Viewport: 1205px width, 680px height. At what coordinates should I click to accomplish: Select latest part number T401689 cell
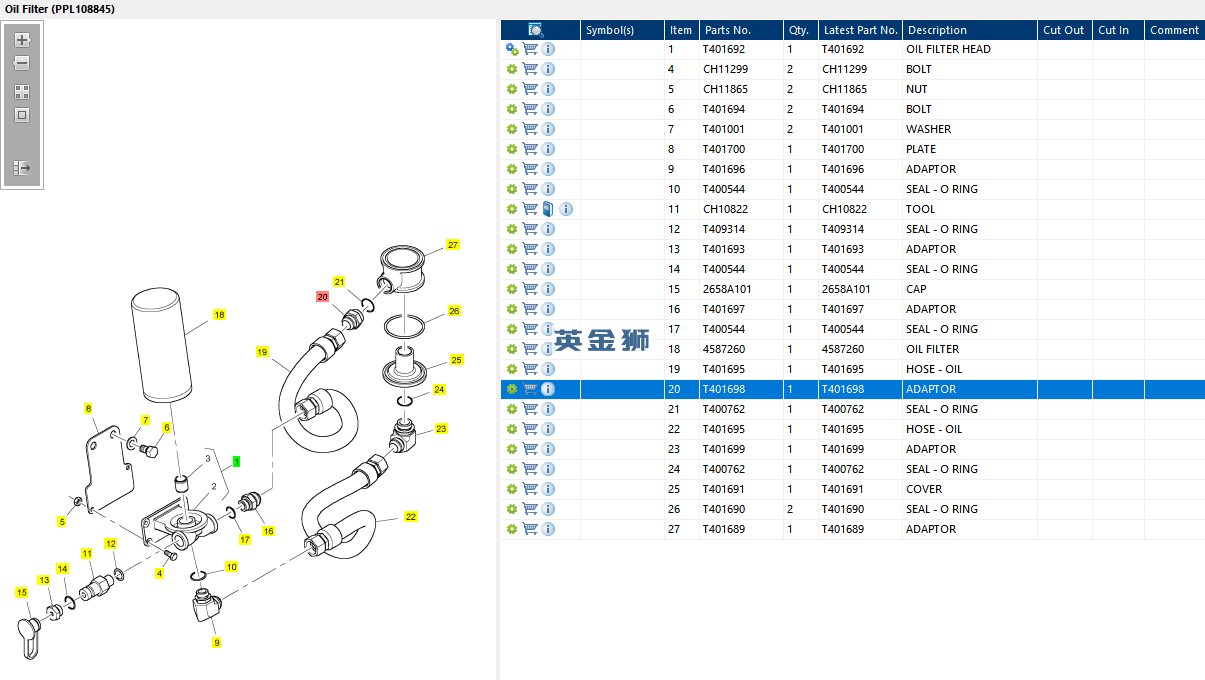point(860,529)
